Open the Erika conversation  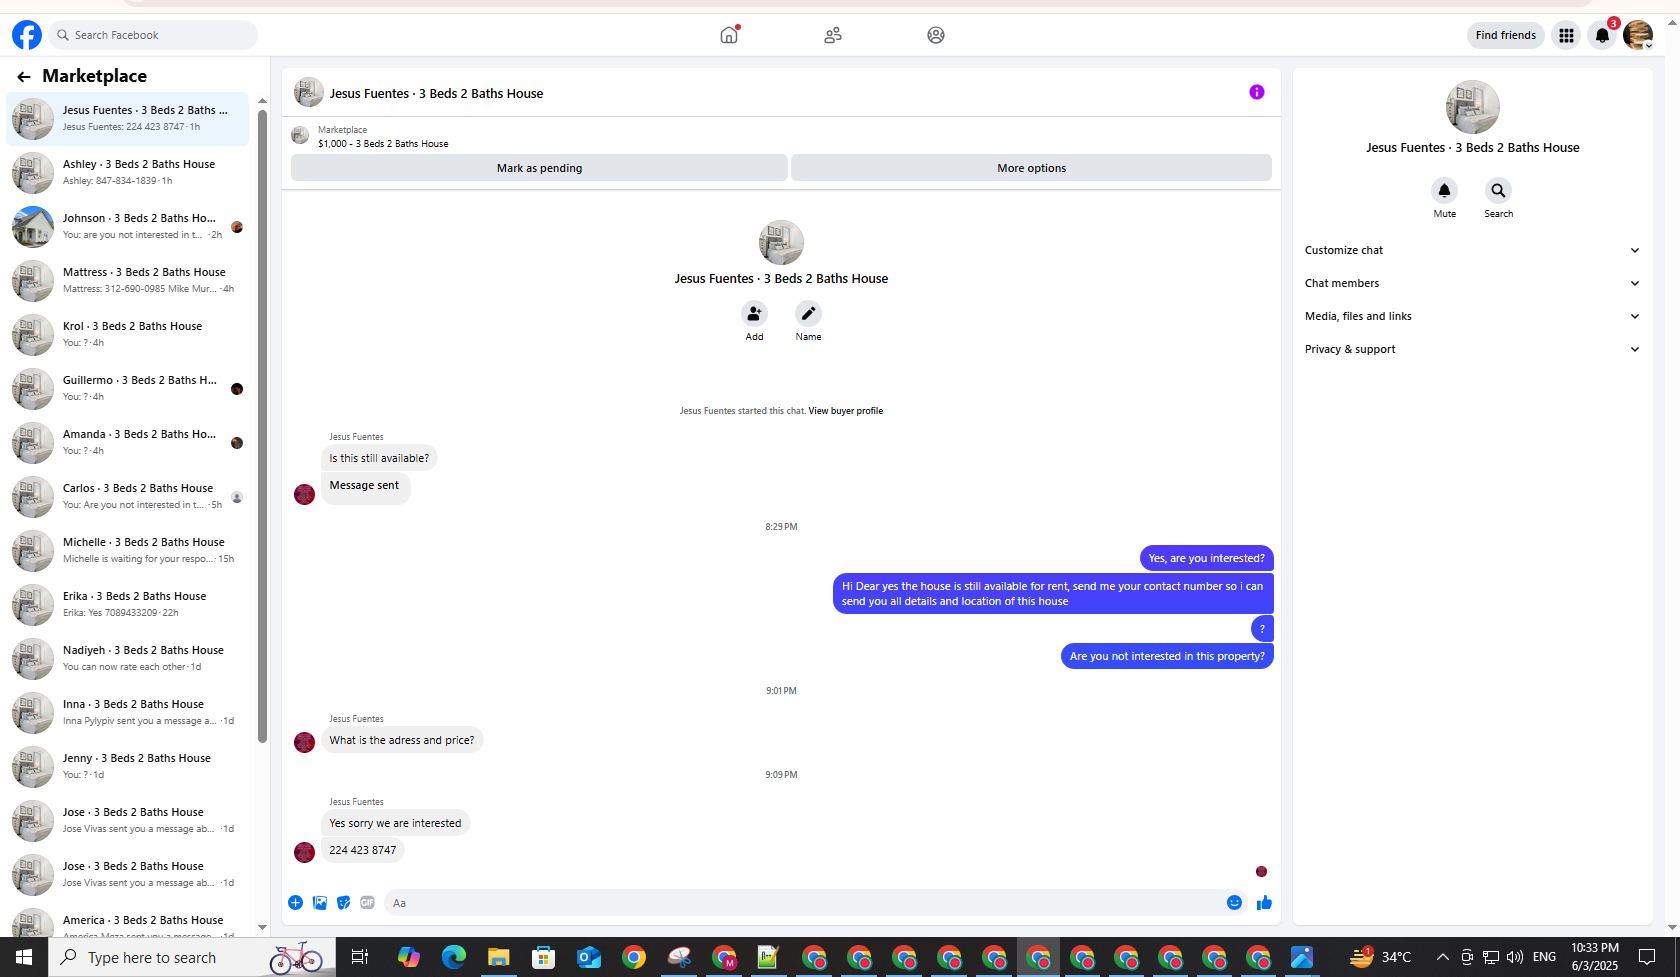tap(128, 604)
